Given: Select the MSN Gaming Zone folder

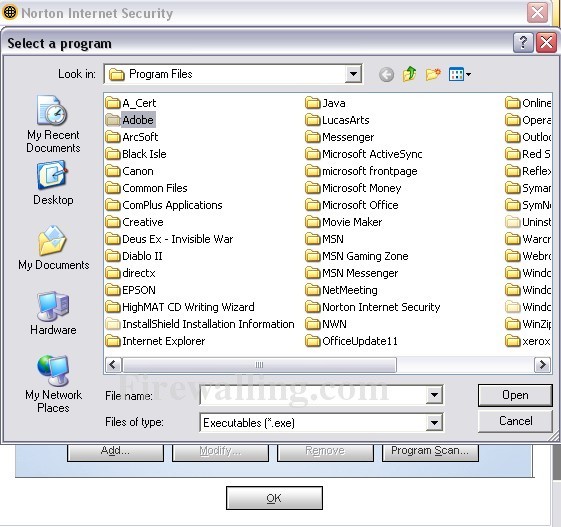Looking at the screenshot, I should coord(357,256).
